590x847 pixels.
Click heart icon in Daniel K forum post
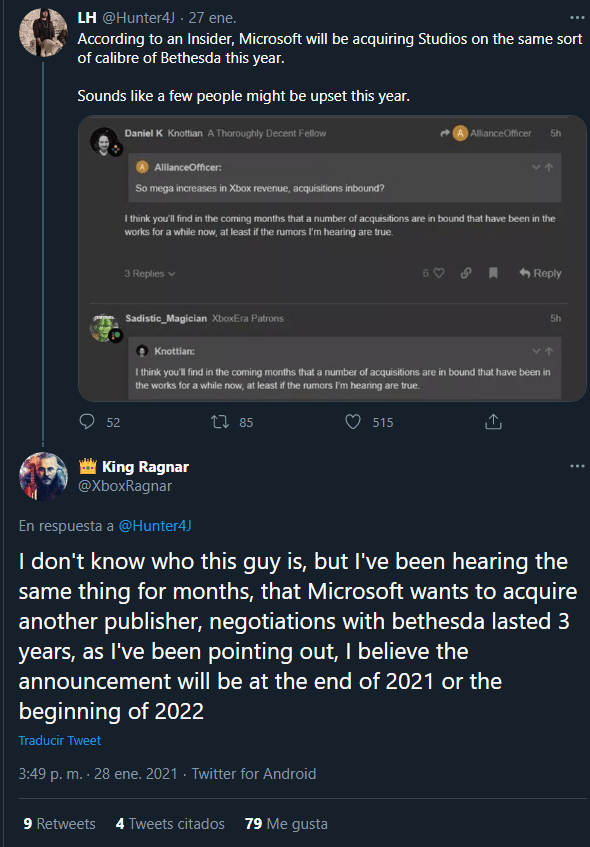point(439,273)
